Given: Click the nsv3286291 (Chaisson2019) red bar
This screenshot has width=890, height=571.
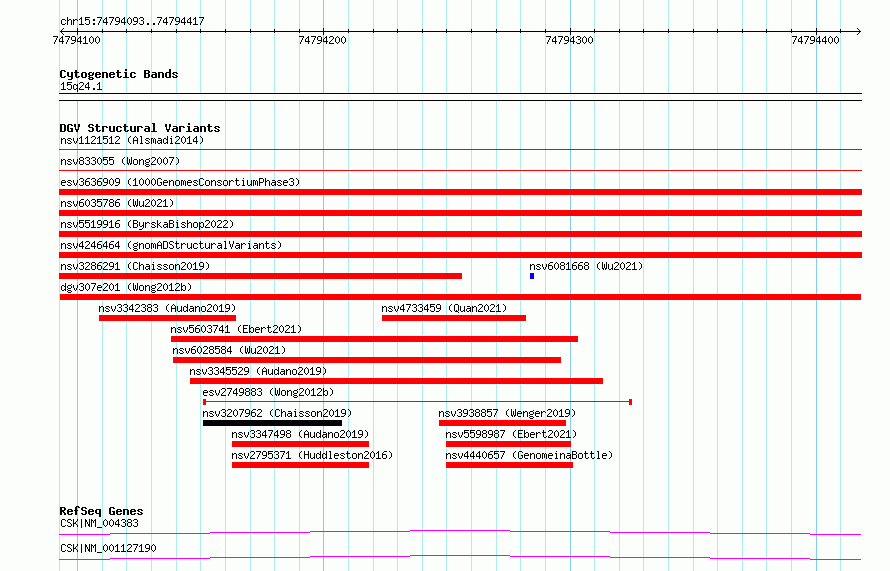Looking at the screenshot, I should point(261,276).
